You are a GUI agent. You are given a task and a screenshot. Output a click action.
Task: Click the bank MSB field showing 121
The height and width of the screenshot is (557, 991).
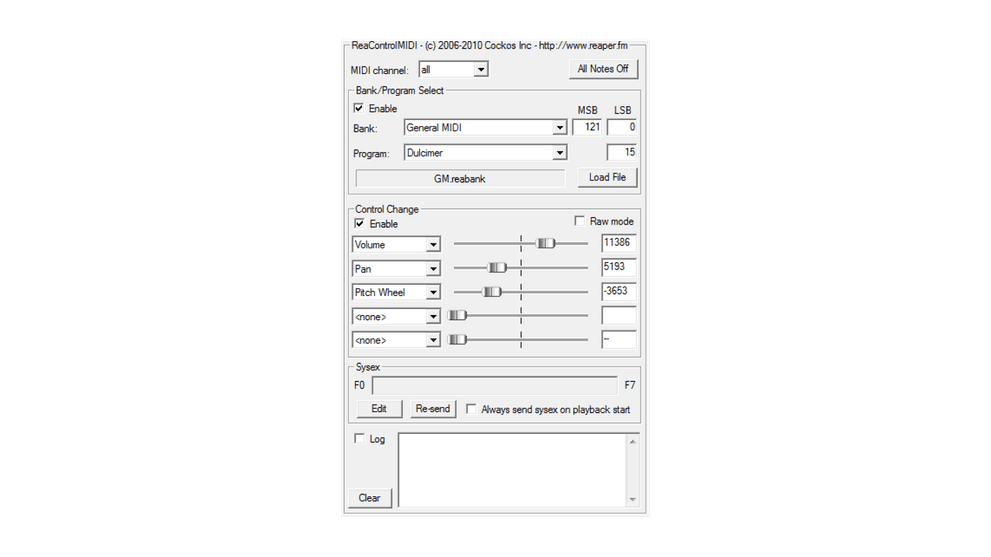point(586,128)
